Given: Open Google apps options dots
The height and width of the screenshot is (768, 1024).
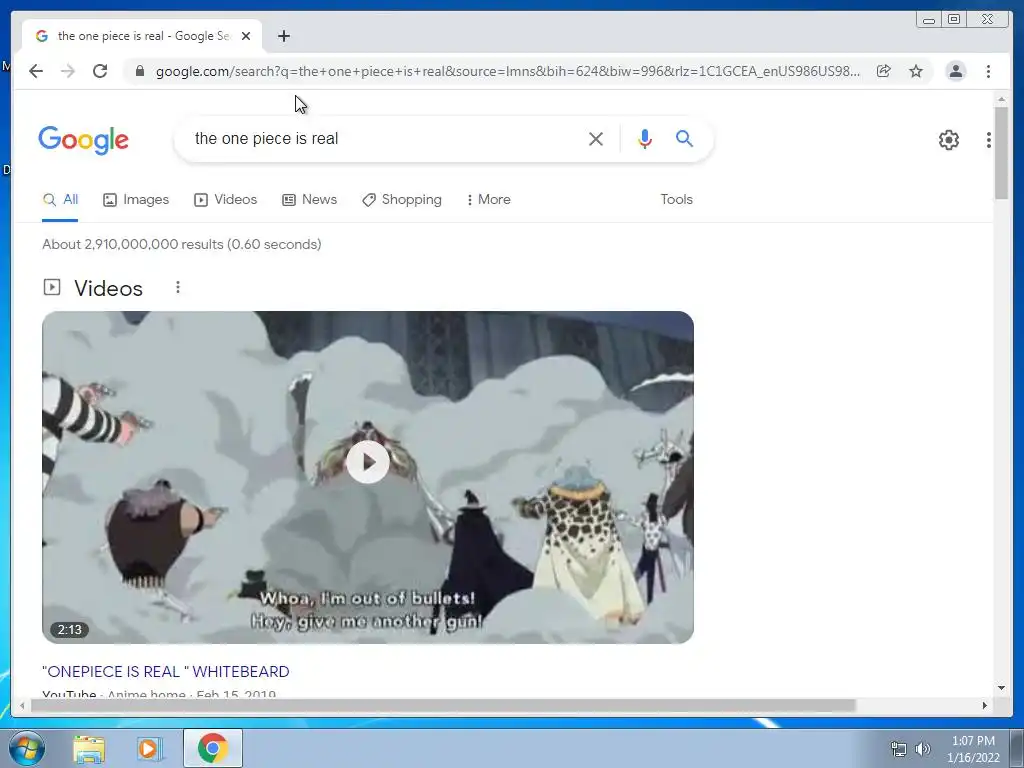Looking at the screenshot, I should (989, 140).
